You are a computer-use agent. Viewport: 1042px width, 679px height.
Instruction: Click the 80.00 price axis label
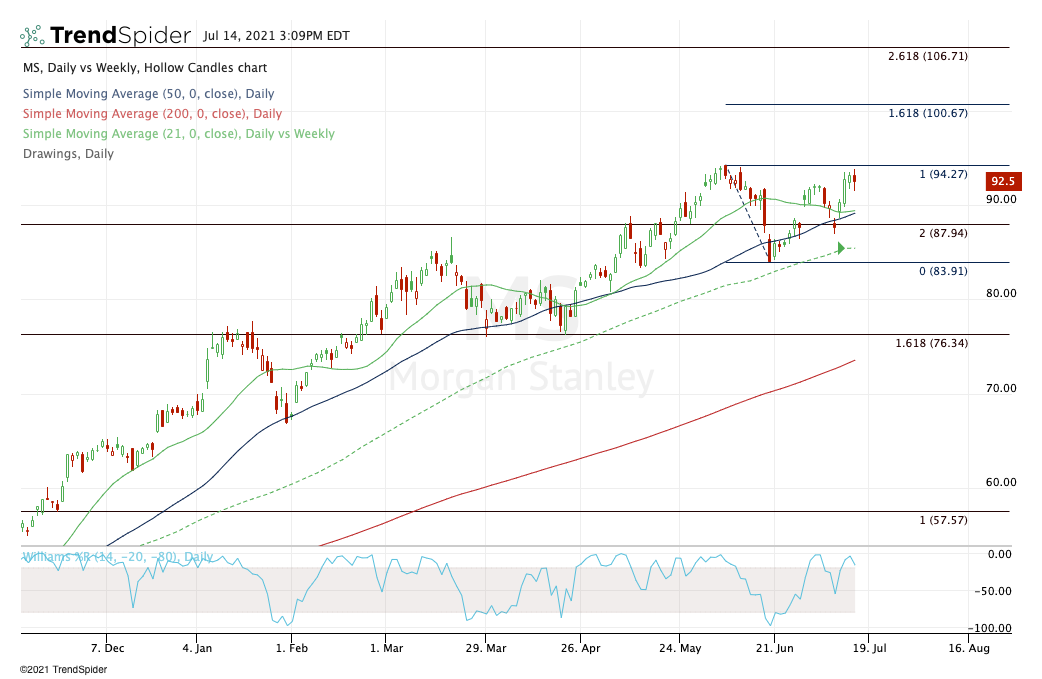[x=1001, y=293]
